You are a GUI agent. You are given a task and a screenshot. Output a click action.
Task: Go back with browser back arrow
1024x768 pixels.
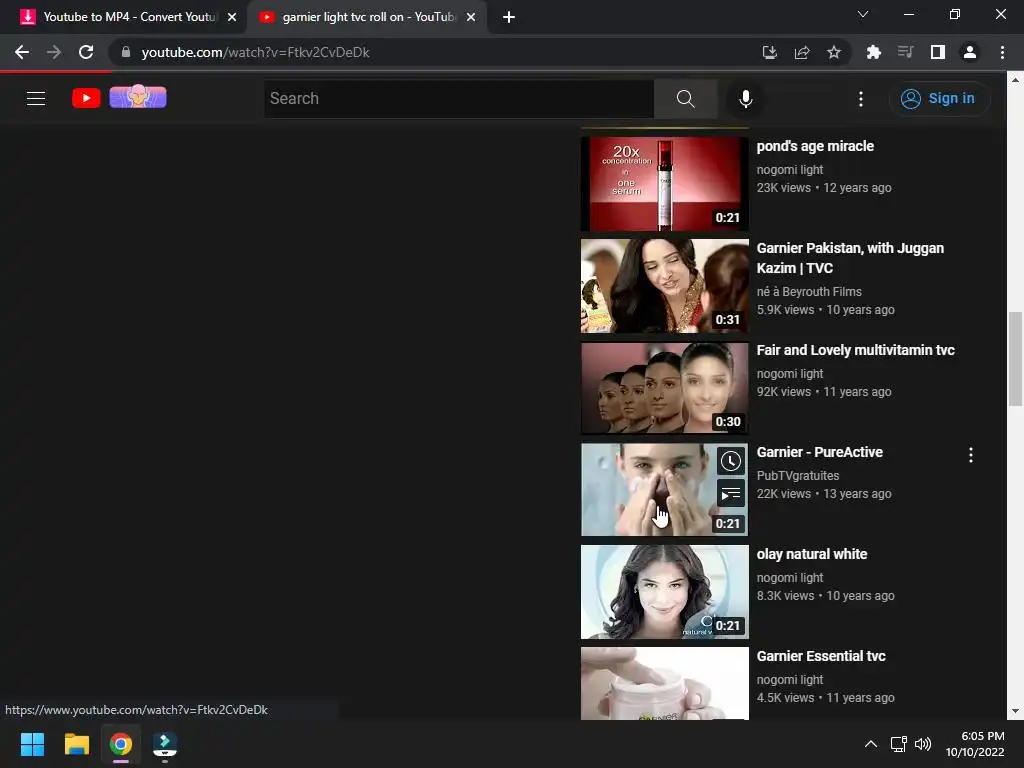pos(22,52)
